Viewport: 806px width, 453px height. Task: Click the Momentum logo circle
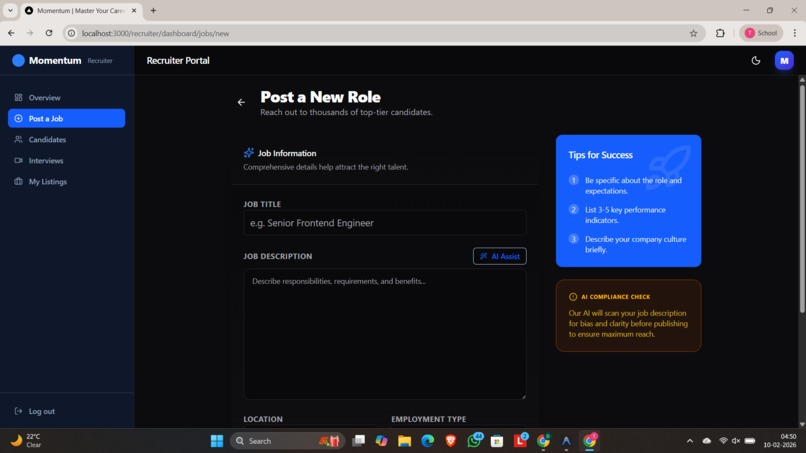click(19, 61)
